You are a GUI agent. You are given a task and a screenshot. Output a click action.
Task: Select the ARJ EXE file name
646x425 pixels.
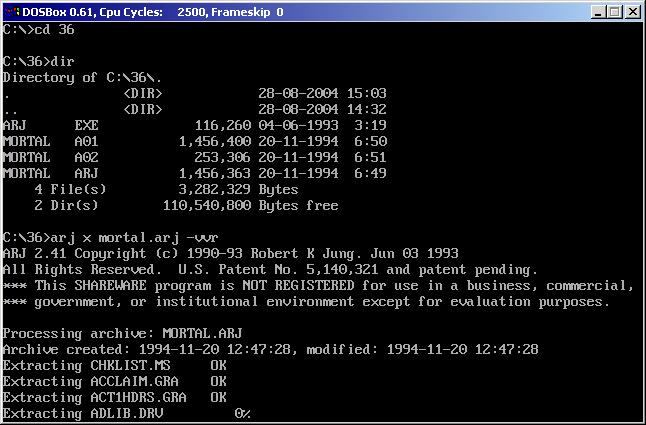coord(51,126)
